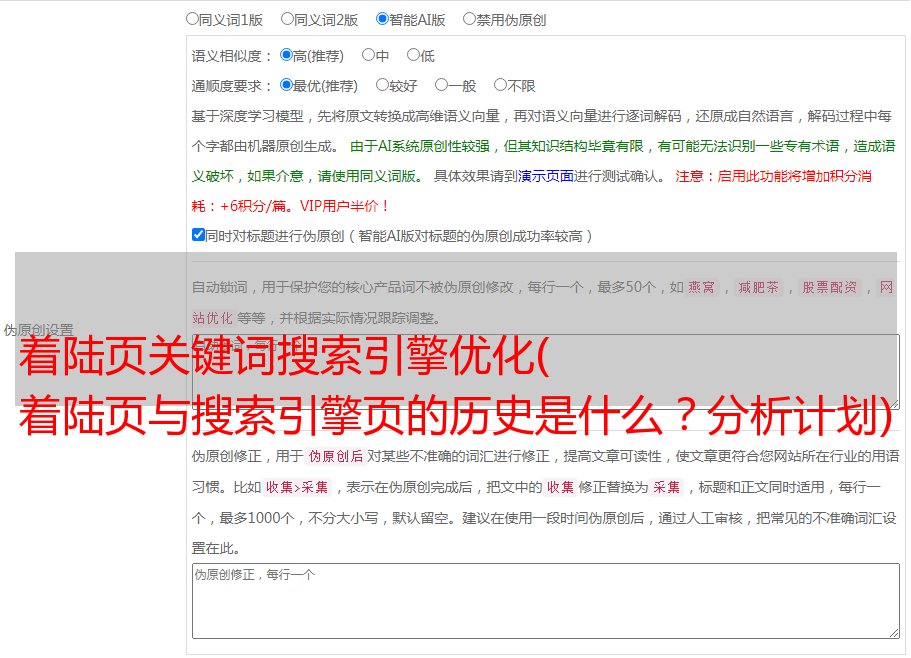Image resolution: width=911 pixels, height=658 pixels.
Task: Set 通顺度要求 to 最优(推荐)
Action: tap(286, 85)
